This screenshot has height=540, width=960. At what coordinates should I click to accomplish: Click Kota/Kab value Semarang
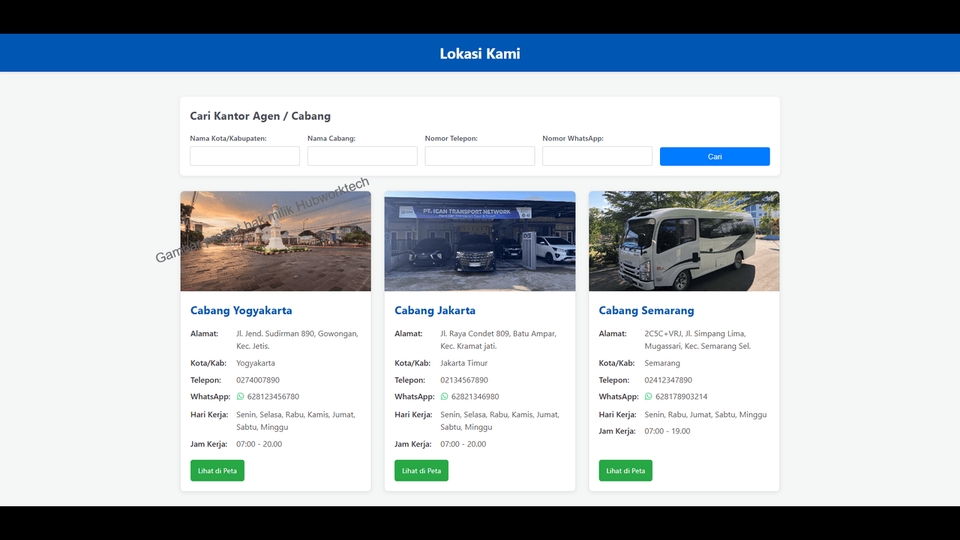point(662,363)
